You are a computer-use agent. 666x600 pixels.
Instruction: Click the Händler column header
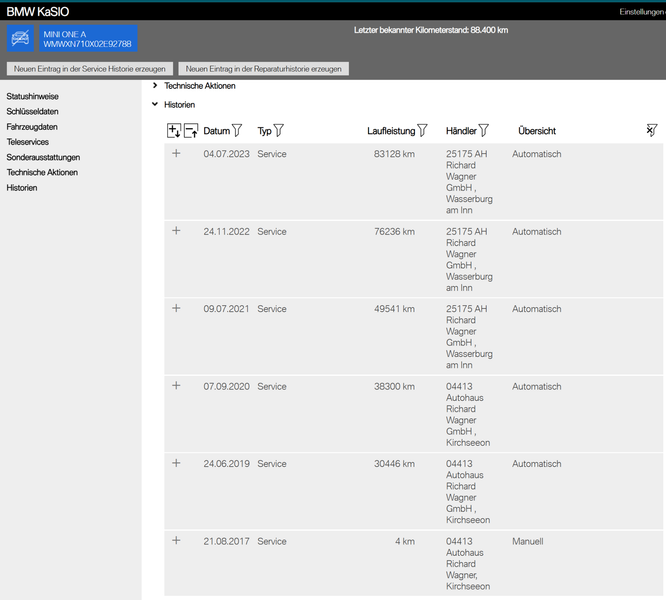461,131
